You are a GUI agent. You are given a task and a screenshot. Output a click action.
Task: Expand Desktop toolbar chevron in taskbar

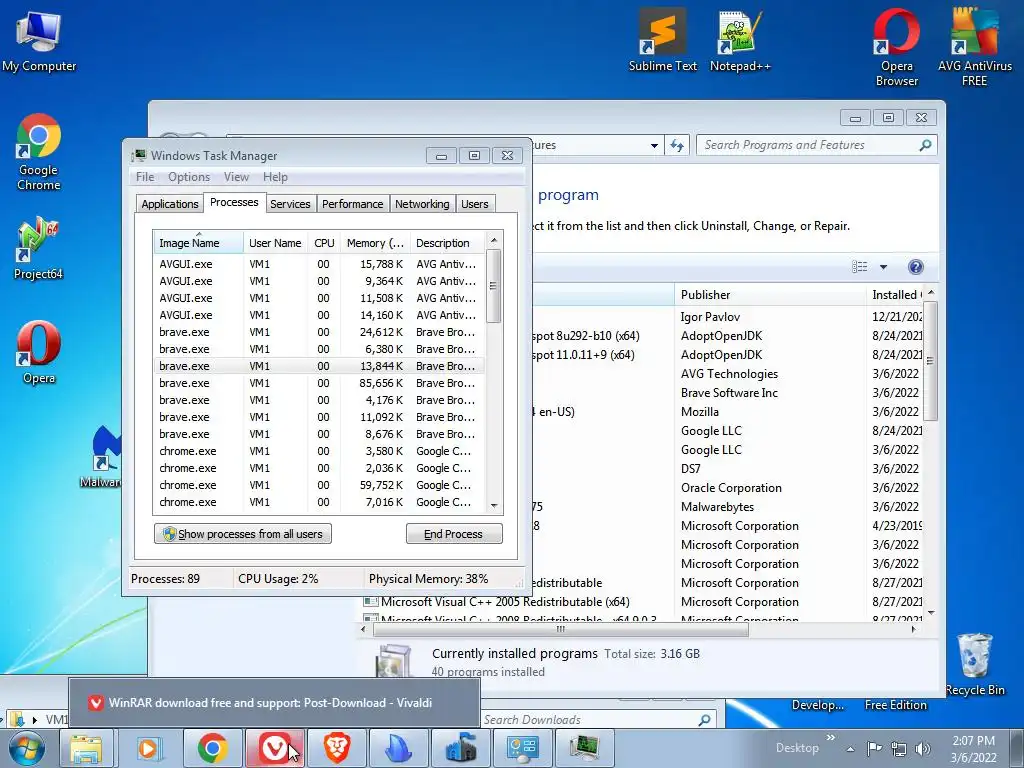[830, 738]
